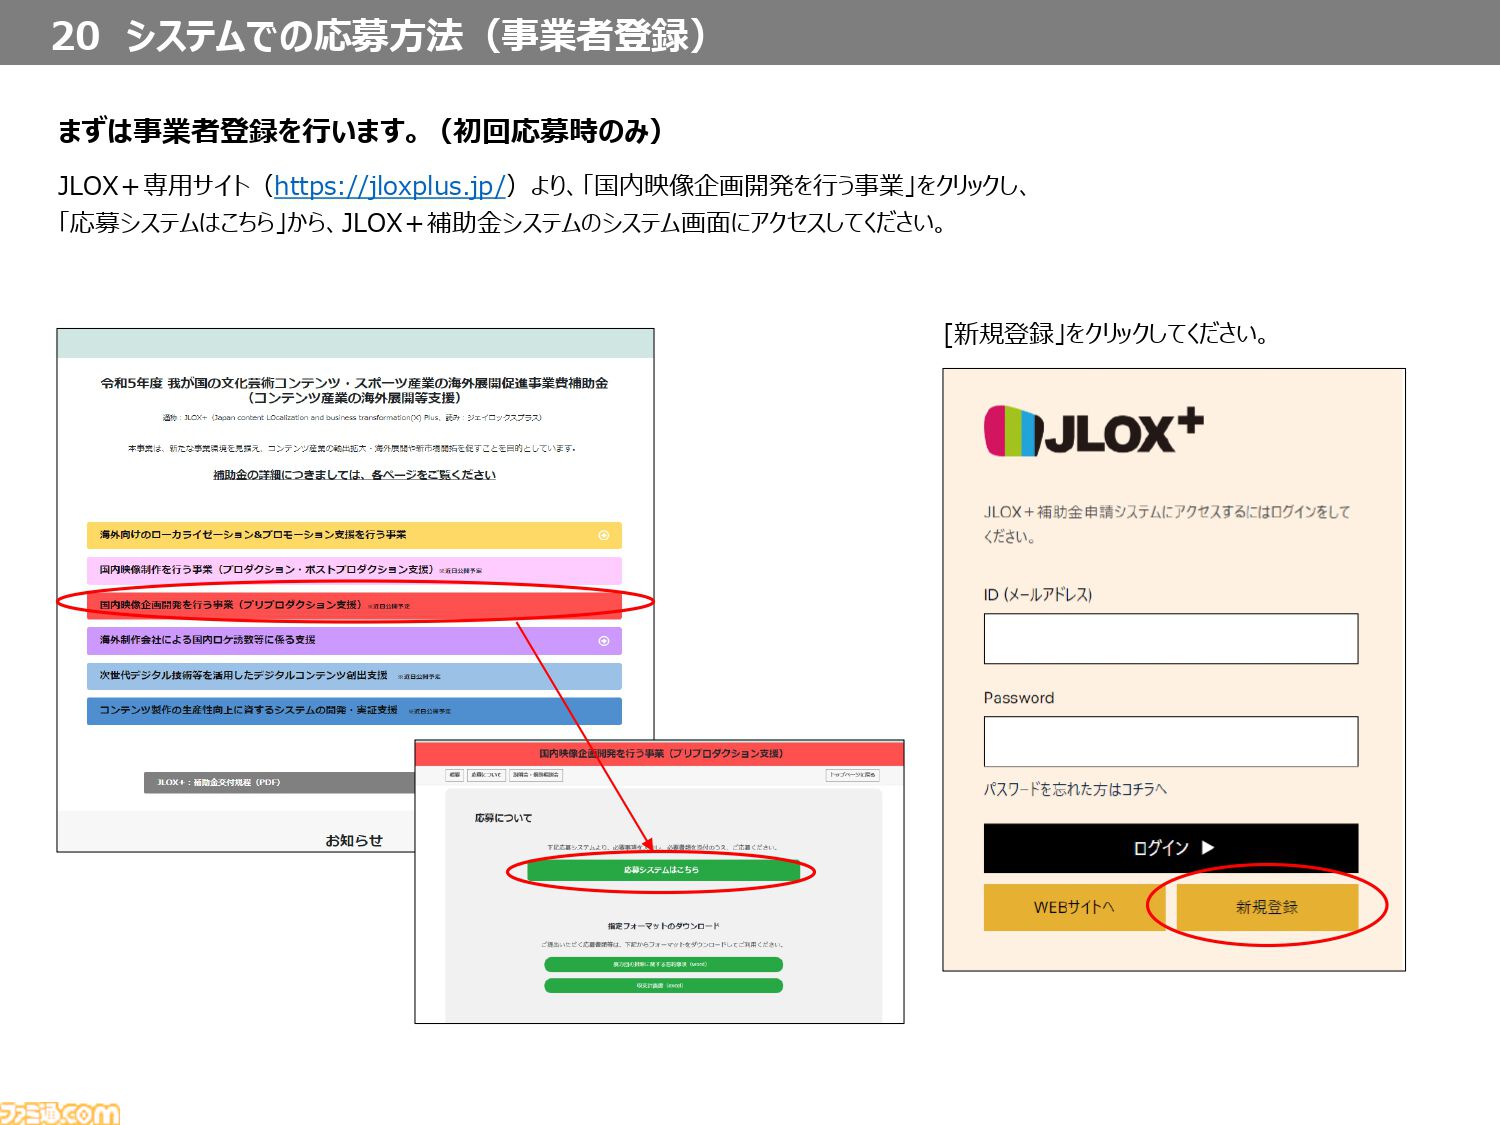The image size is (1500, 1125).
Task: Click green 応募システムはこちら button
Action: click(x=662, y=870)
